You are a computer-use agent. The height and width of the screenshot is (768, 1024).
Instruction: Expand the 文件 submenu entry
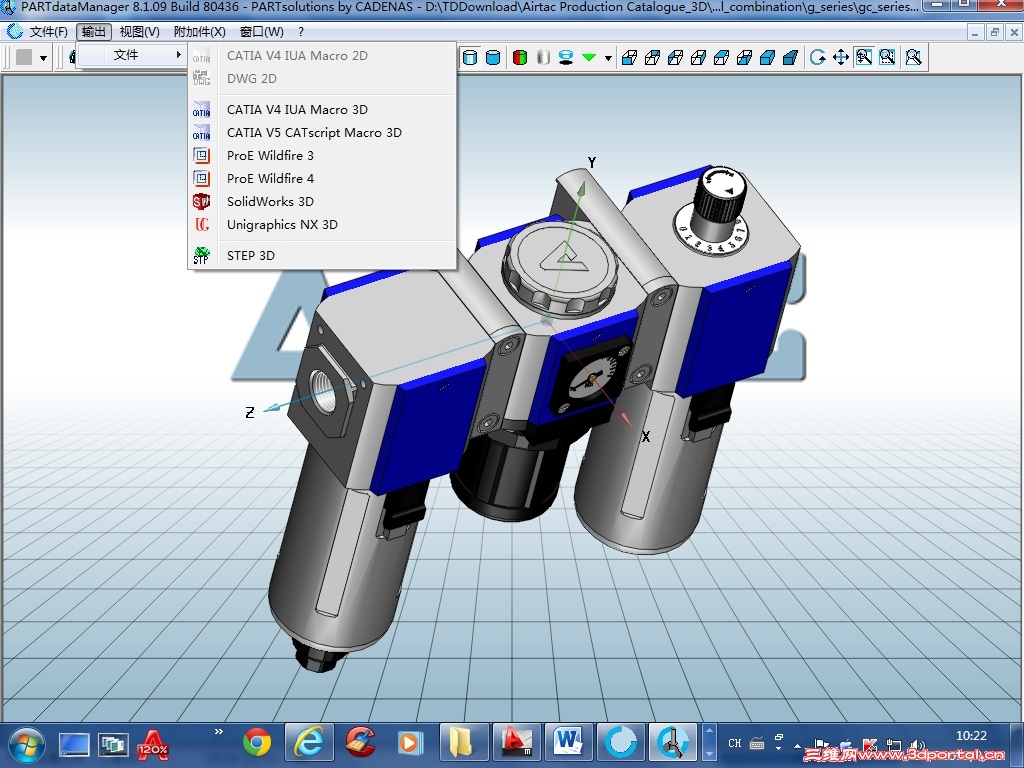tap(133, 55)
